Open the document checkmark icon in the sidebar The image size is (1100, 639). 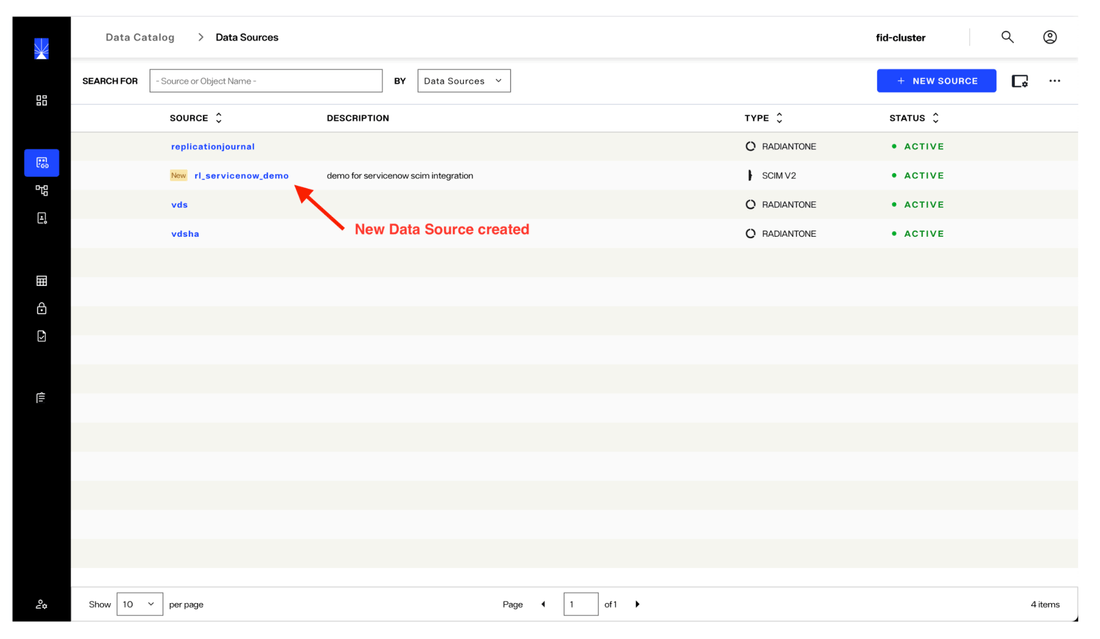41,336
